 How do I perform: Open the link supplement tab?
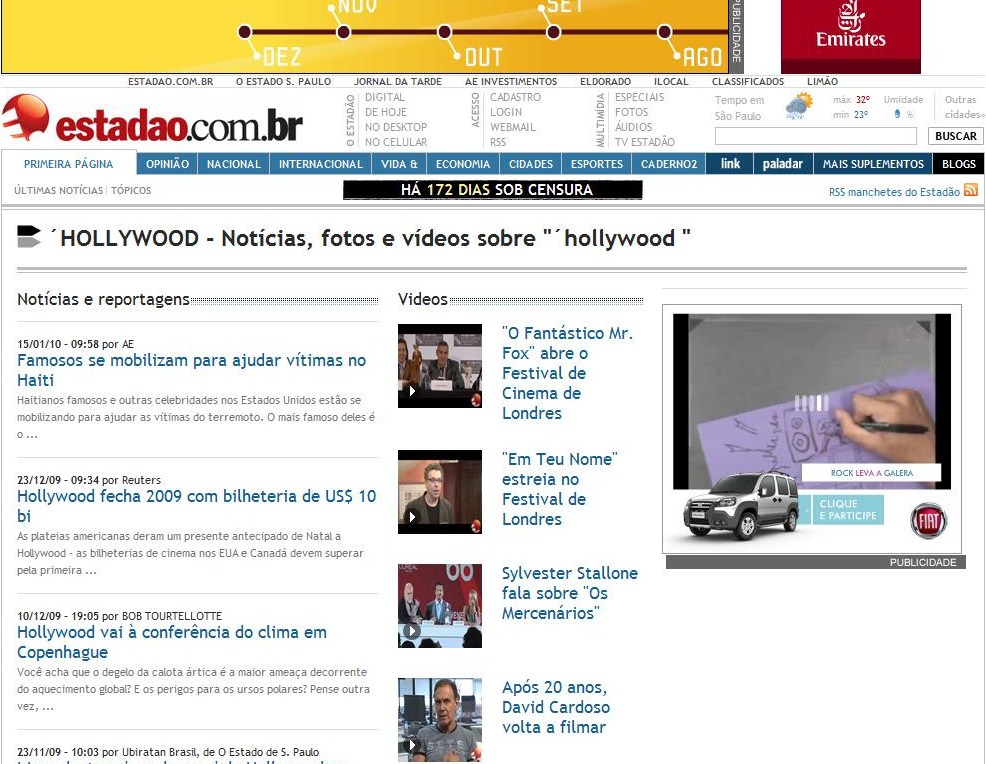pos(730,164)
